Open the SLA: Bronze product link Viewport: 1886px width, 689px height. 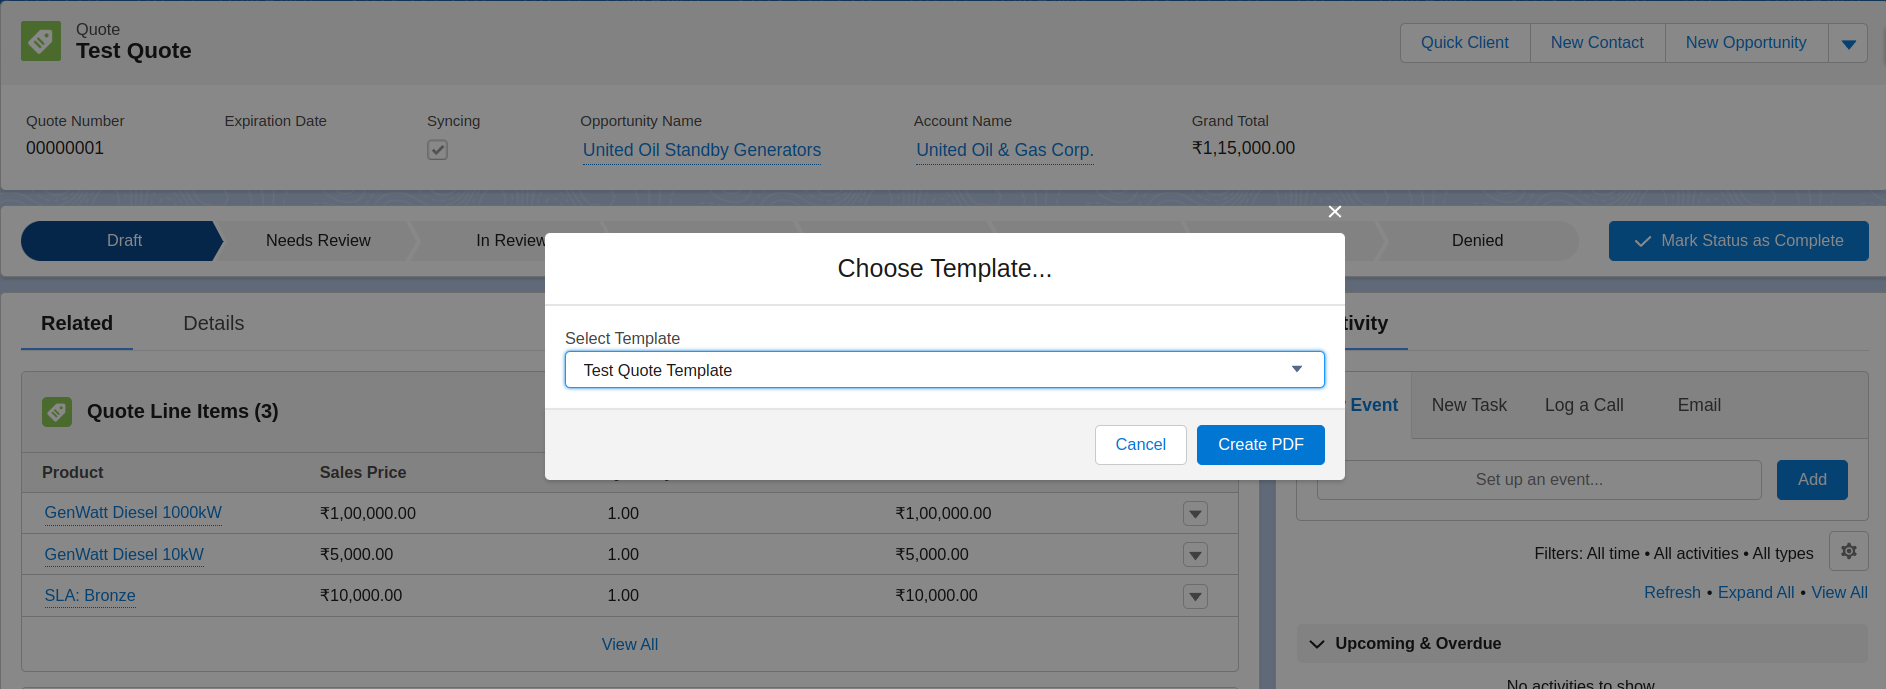tap(90, 596)
